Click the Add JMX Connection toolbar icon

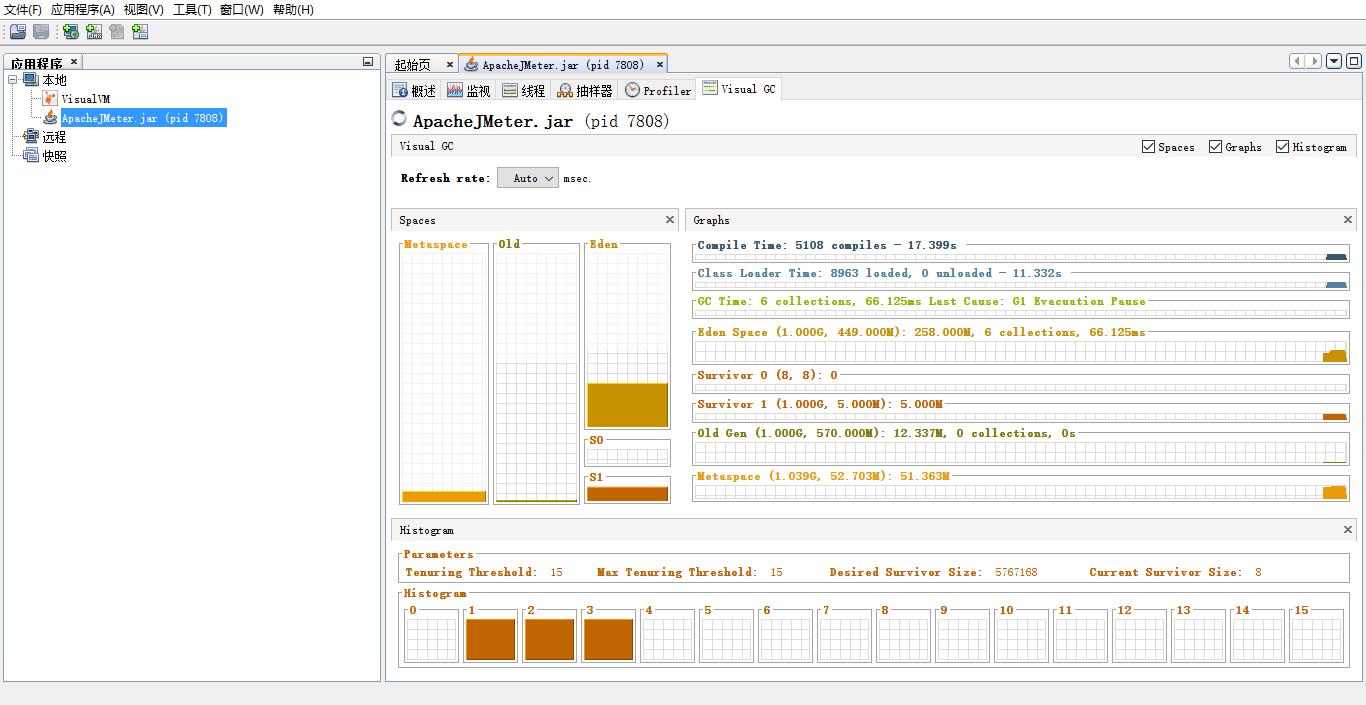(94, 32)
